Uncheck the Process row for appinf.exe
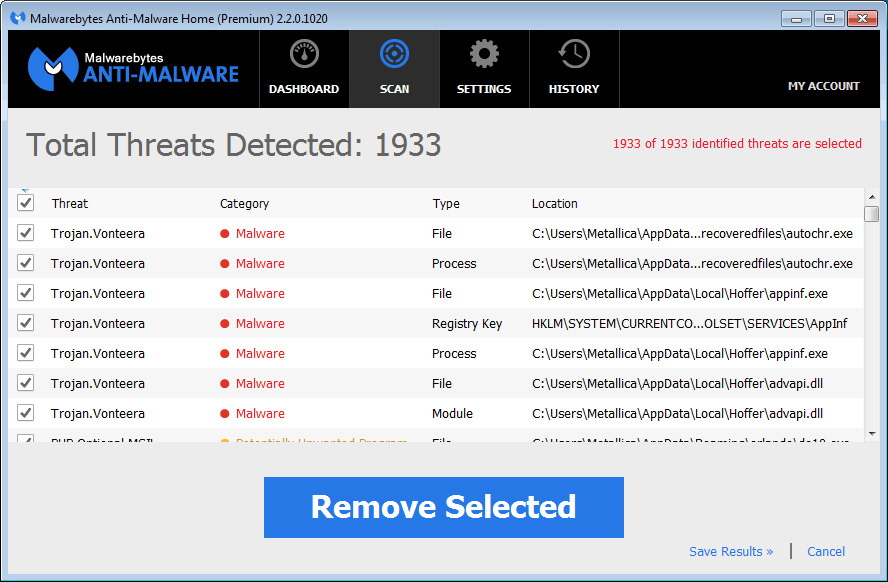Viewport: 888px width, 582px height. click(x=25, y=353)
